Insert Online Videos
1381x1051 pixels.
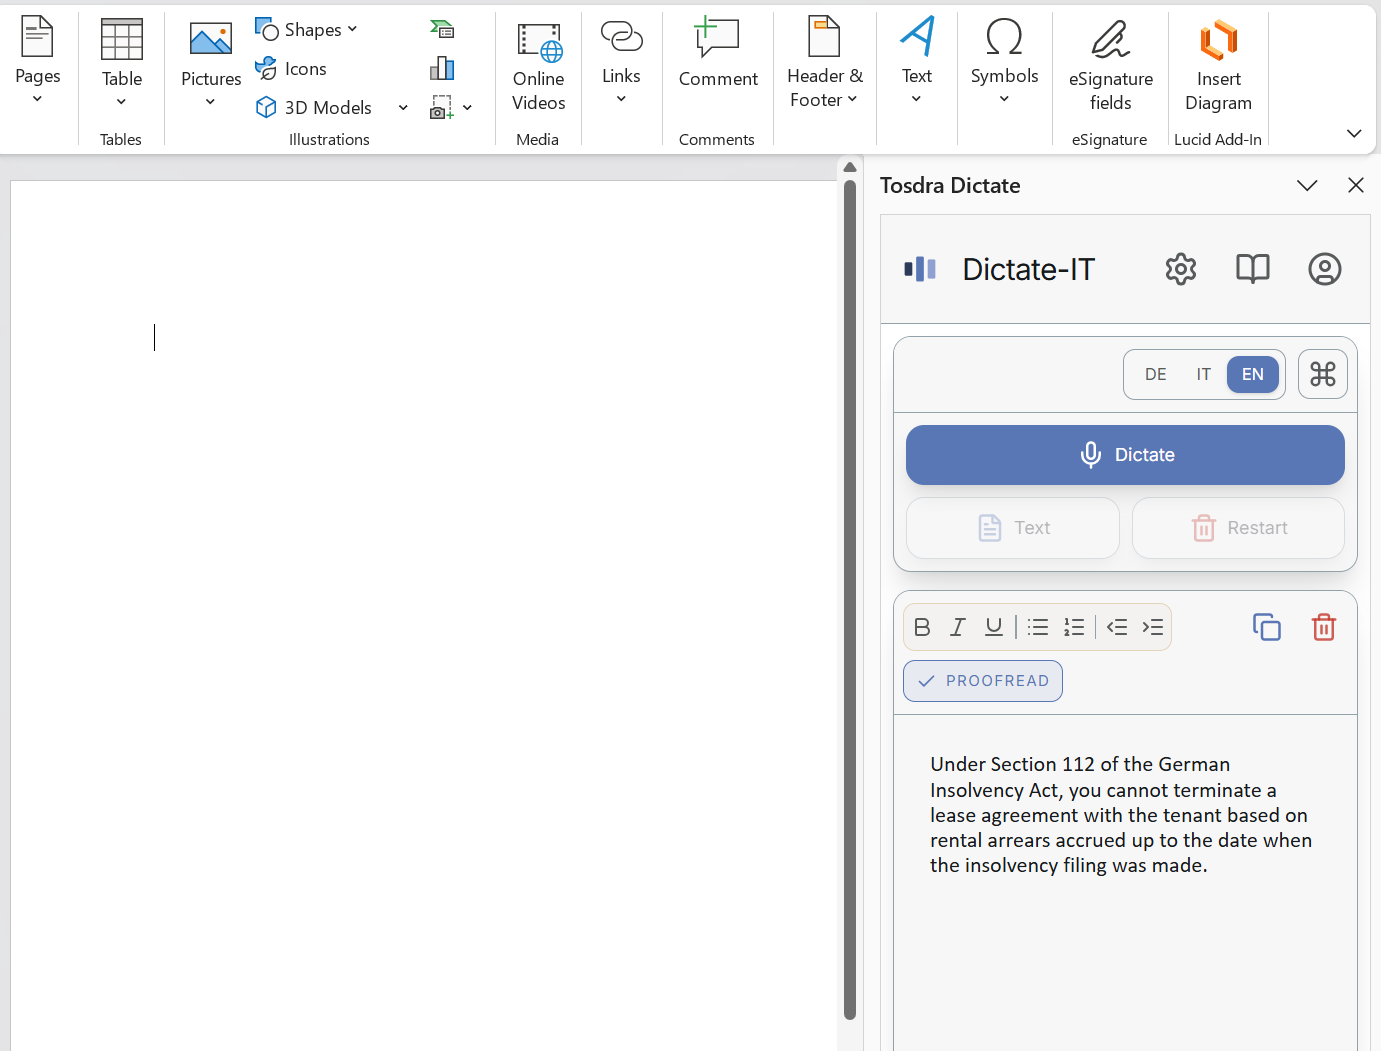538,65
